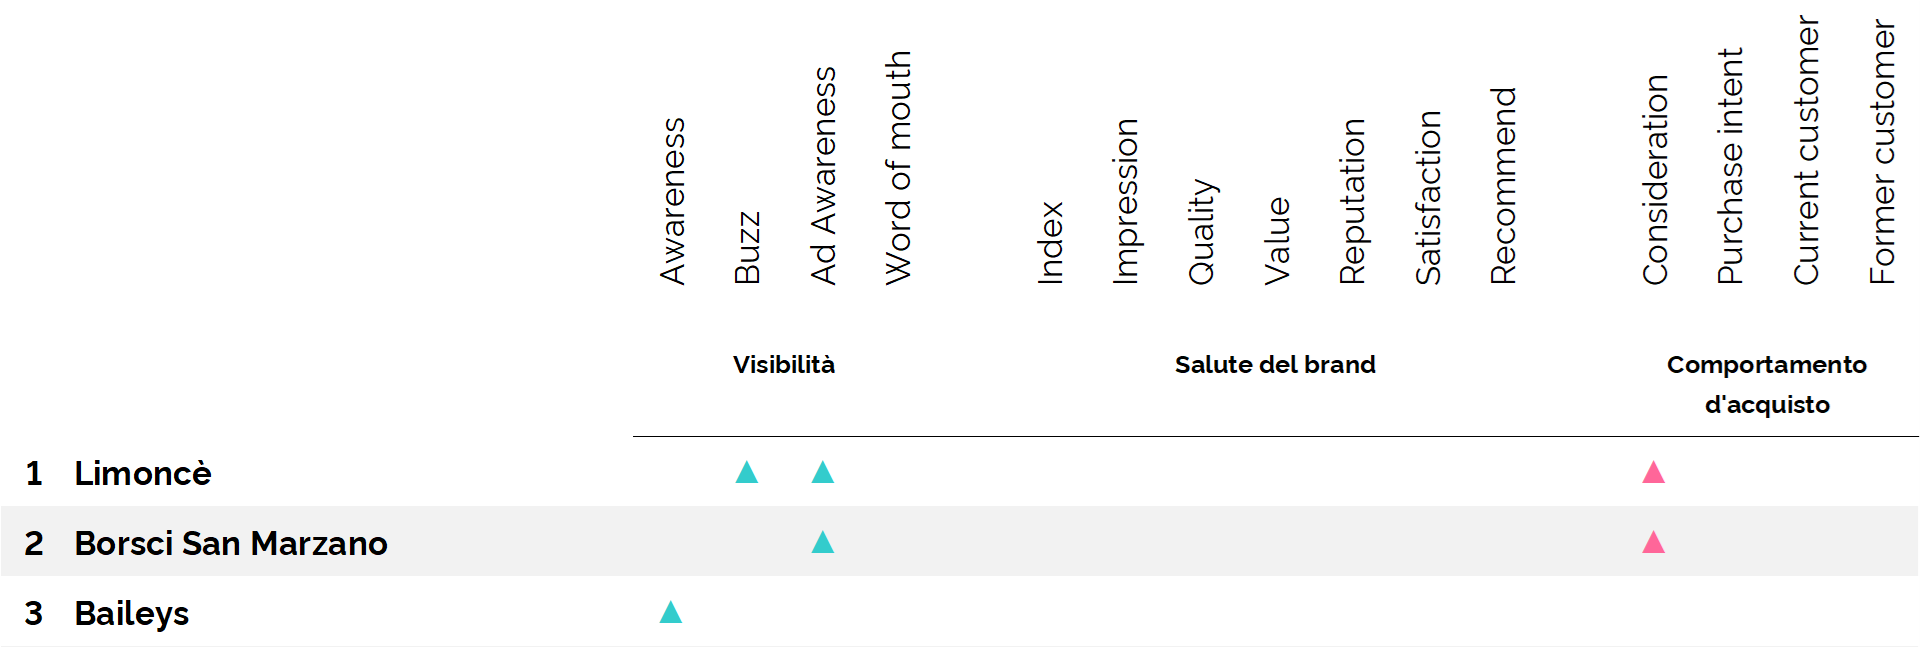Click the Salute del brand heading
This screenshot has width=1920, height=648.
(x=1275, y=365)
